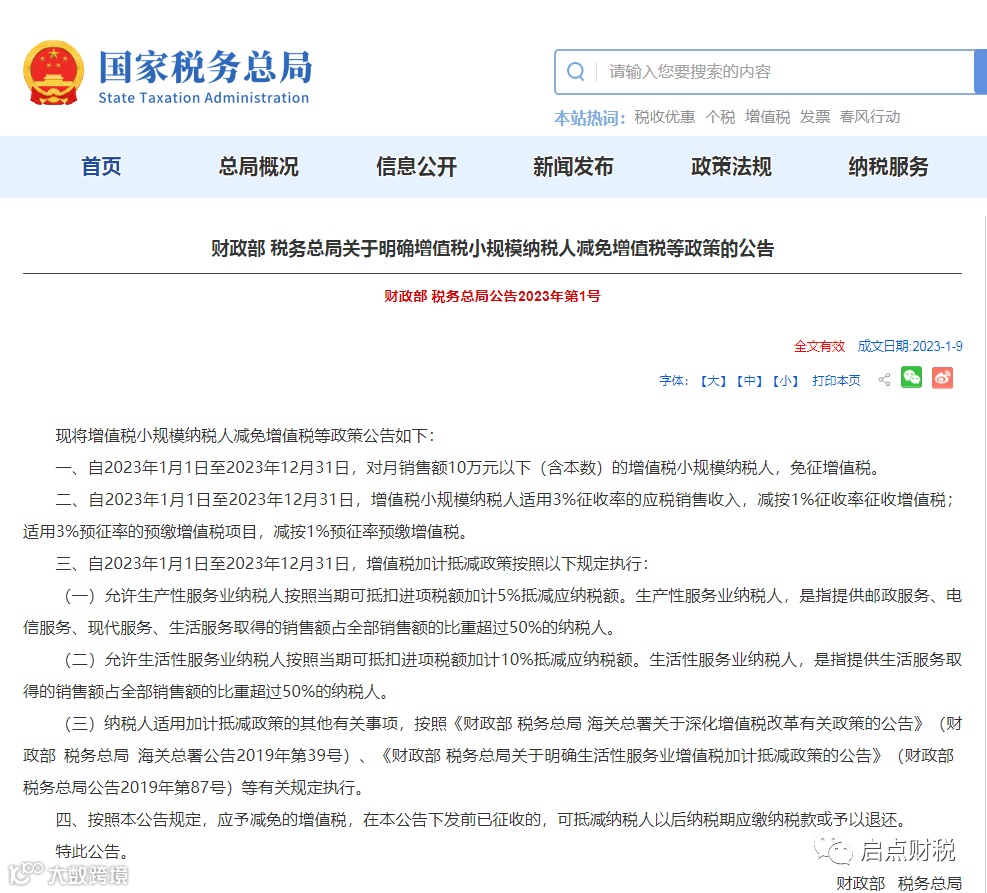Click the gray share icon
This screenshot has width=987, height=893.
pos(884,379)
